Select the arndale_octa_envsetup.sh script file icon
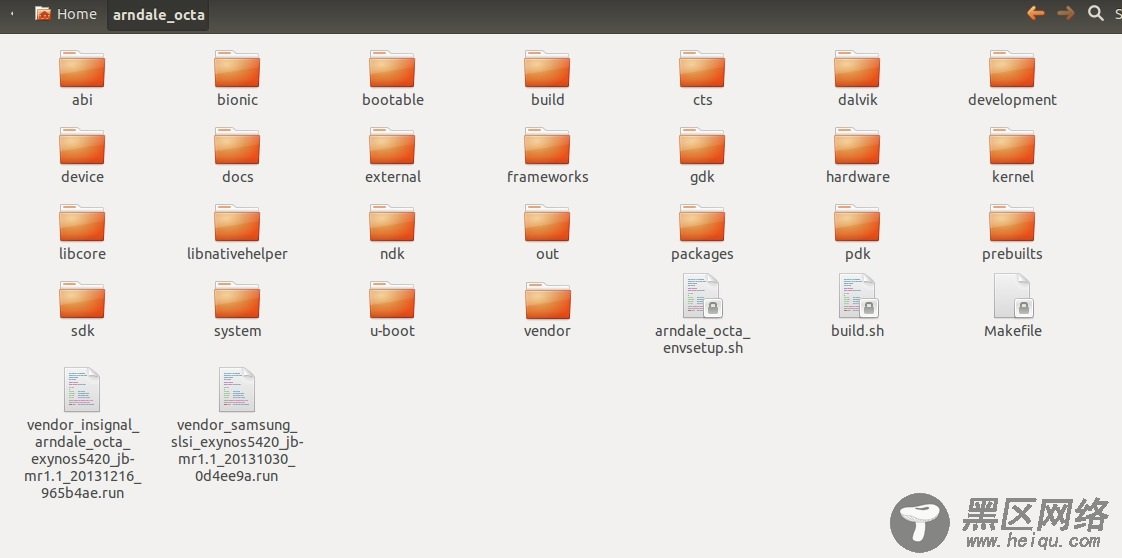This screenshot has height=558, width=1122. pyautogui.click(x=702, y=295)
